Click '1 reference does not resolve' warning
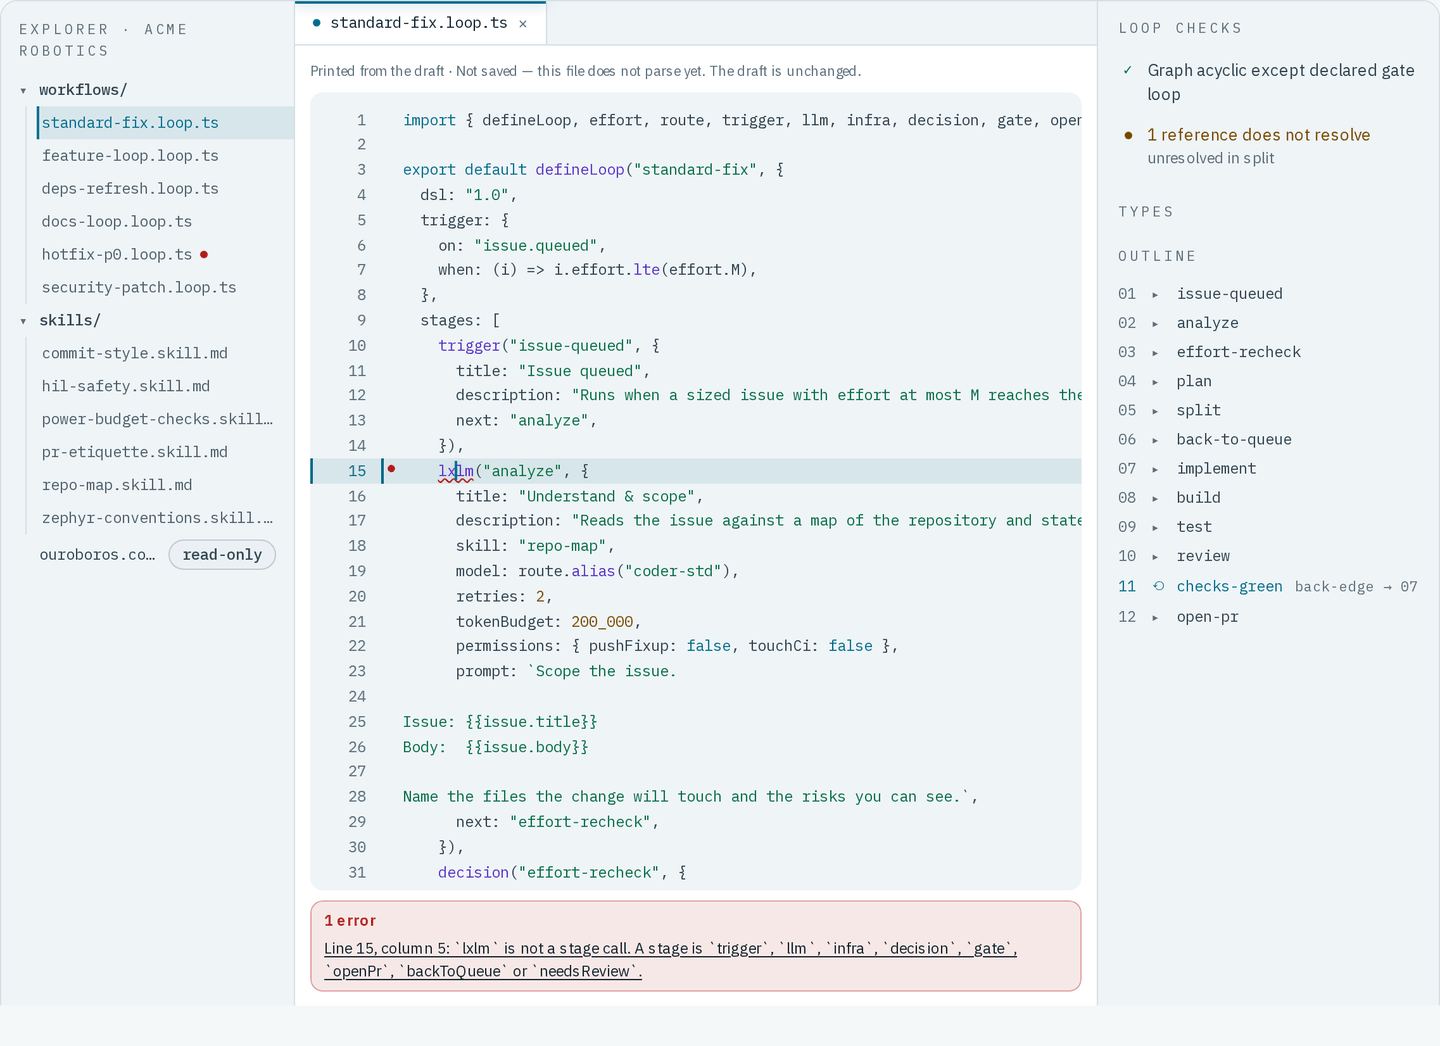This screenshot has height=1046, width=1440. 1258,135
